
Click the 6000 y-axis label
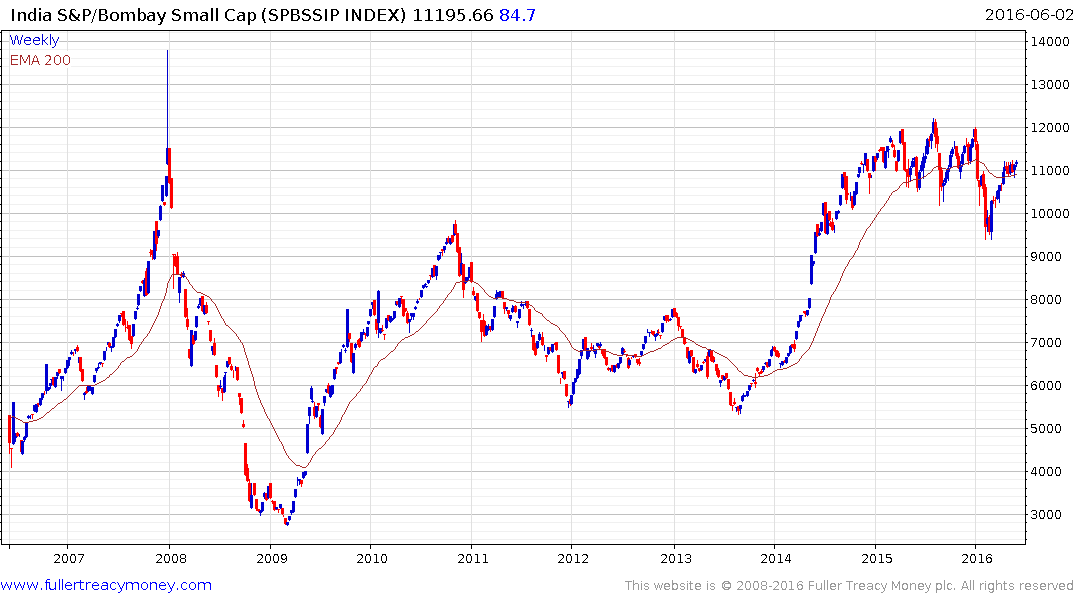coord(1047,385)
